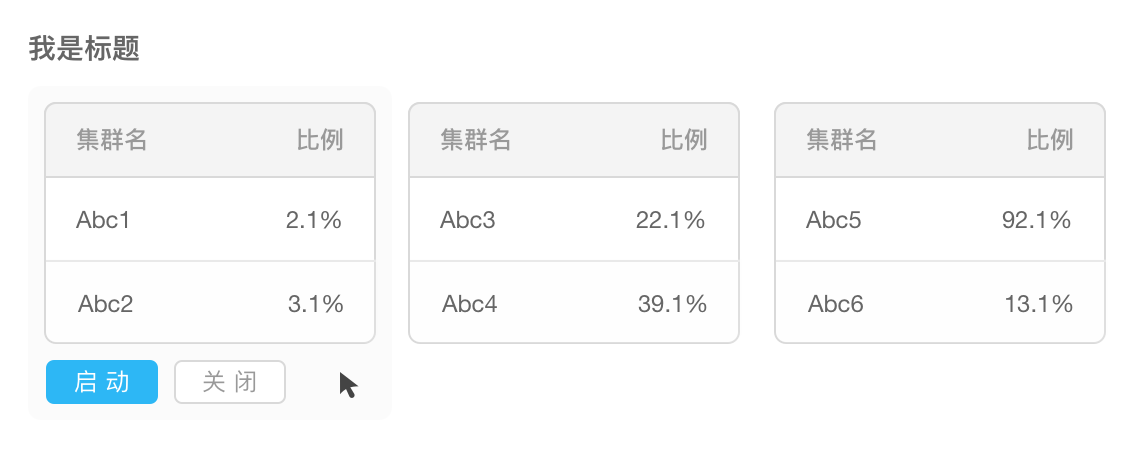Screen dimensions: 1136x468
Task: Click the 2.1% ratio value
Action: (x=314, y=220)
